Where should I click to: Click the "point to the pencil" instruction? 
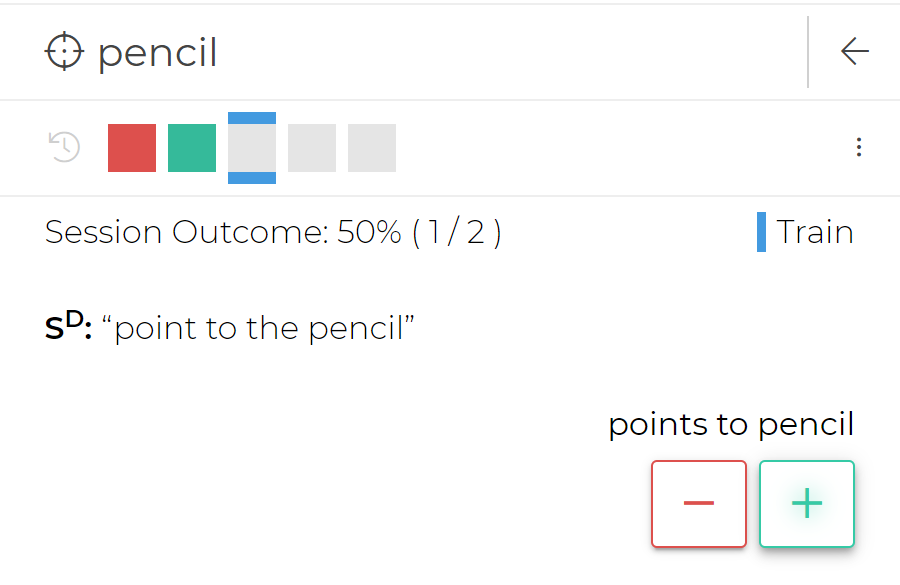[x=258, y=328]
